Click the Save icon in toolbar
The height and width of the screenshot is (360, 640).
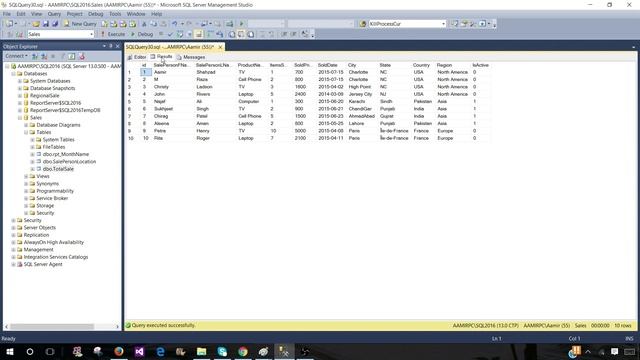[46, 24]
